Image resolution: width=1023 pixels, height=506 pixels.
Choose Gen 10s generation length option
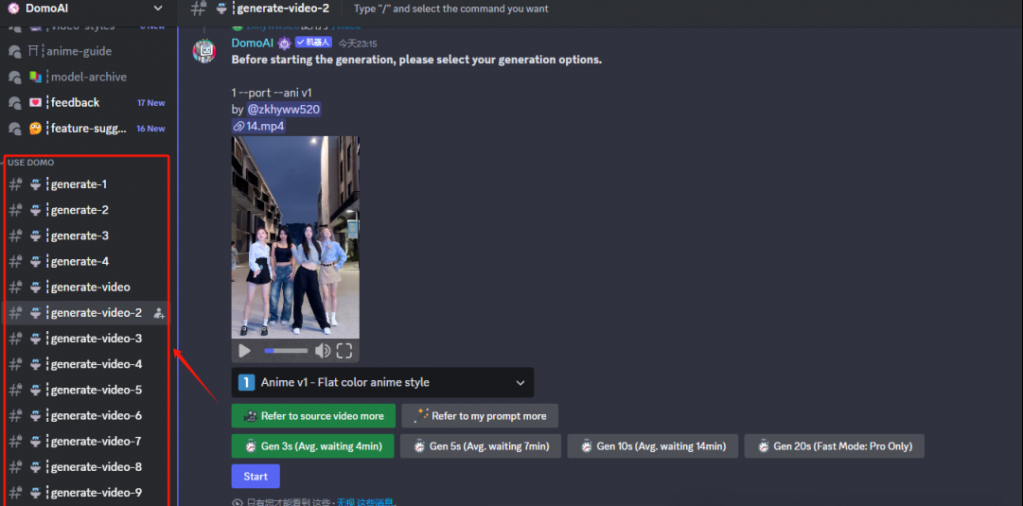click(652, 446)
